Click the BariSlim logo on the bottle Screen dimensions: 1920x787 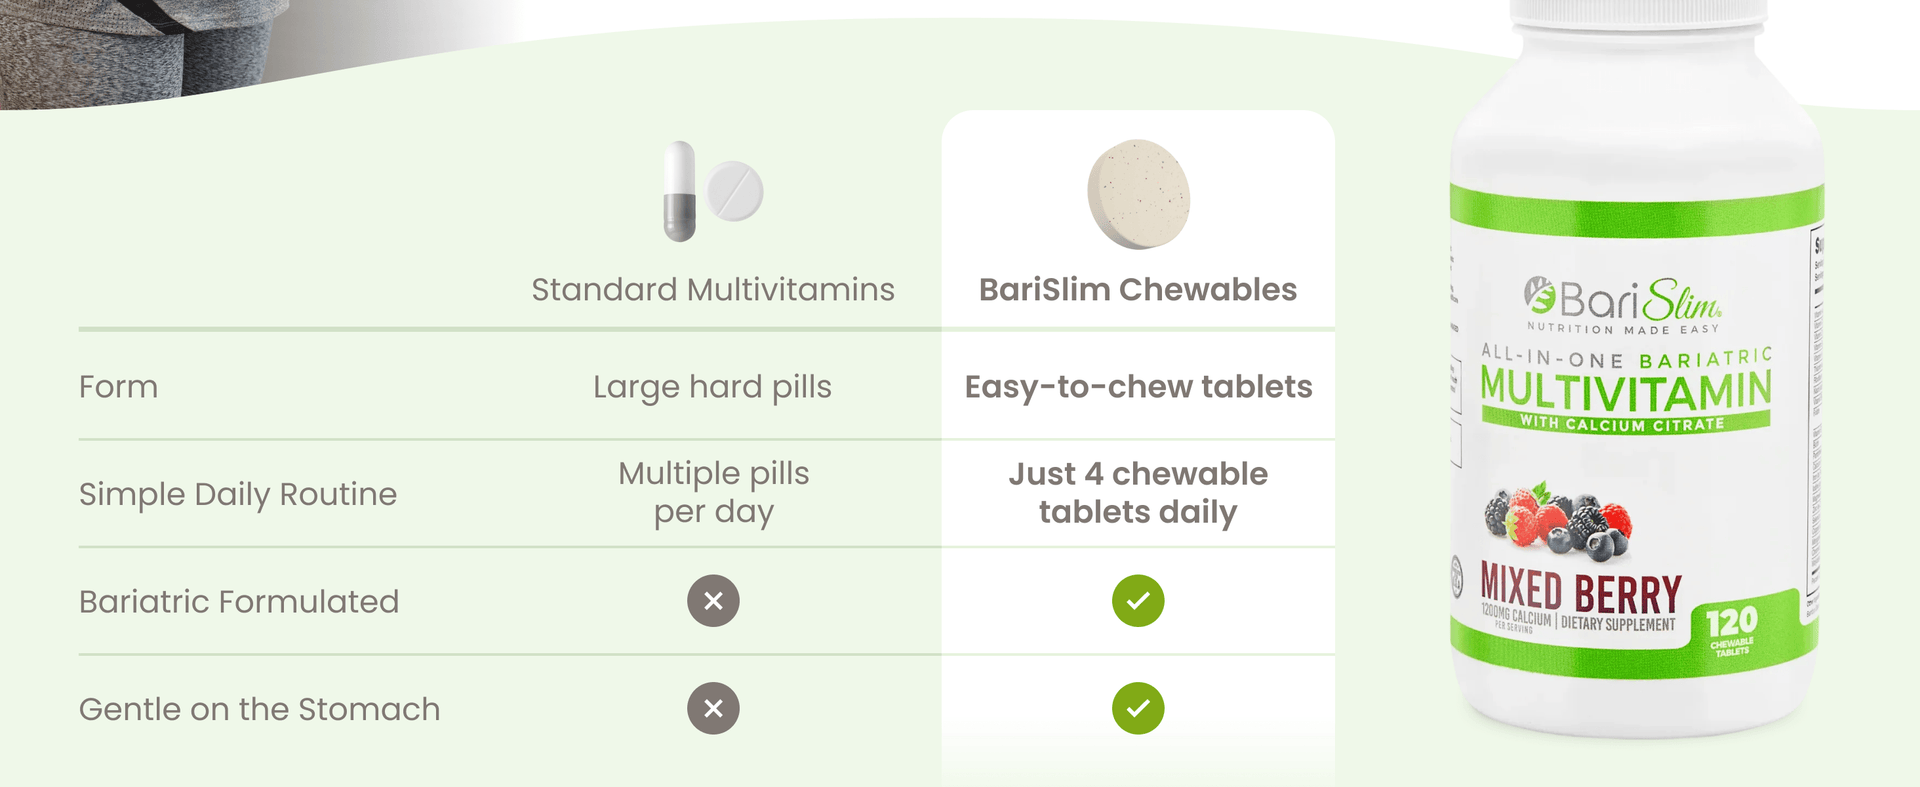1622,301
